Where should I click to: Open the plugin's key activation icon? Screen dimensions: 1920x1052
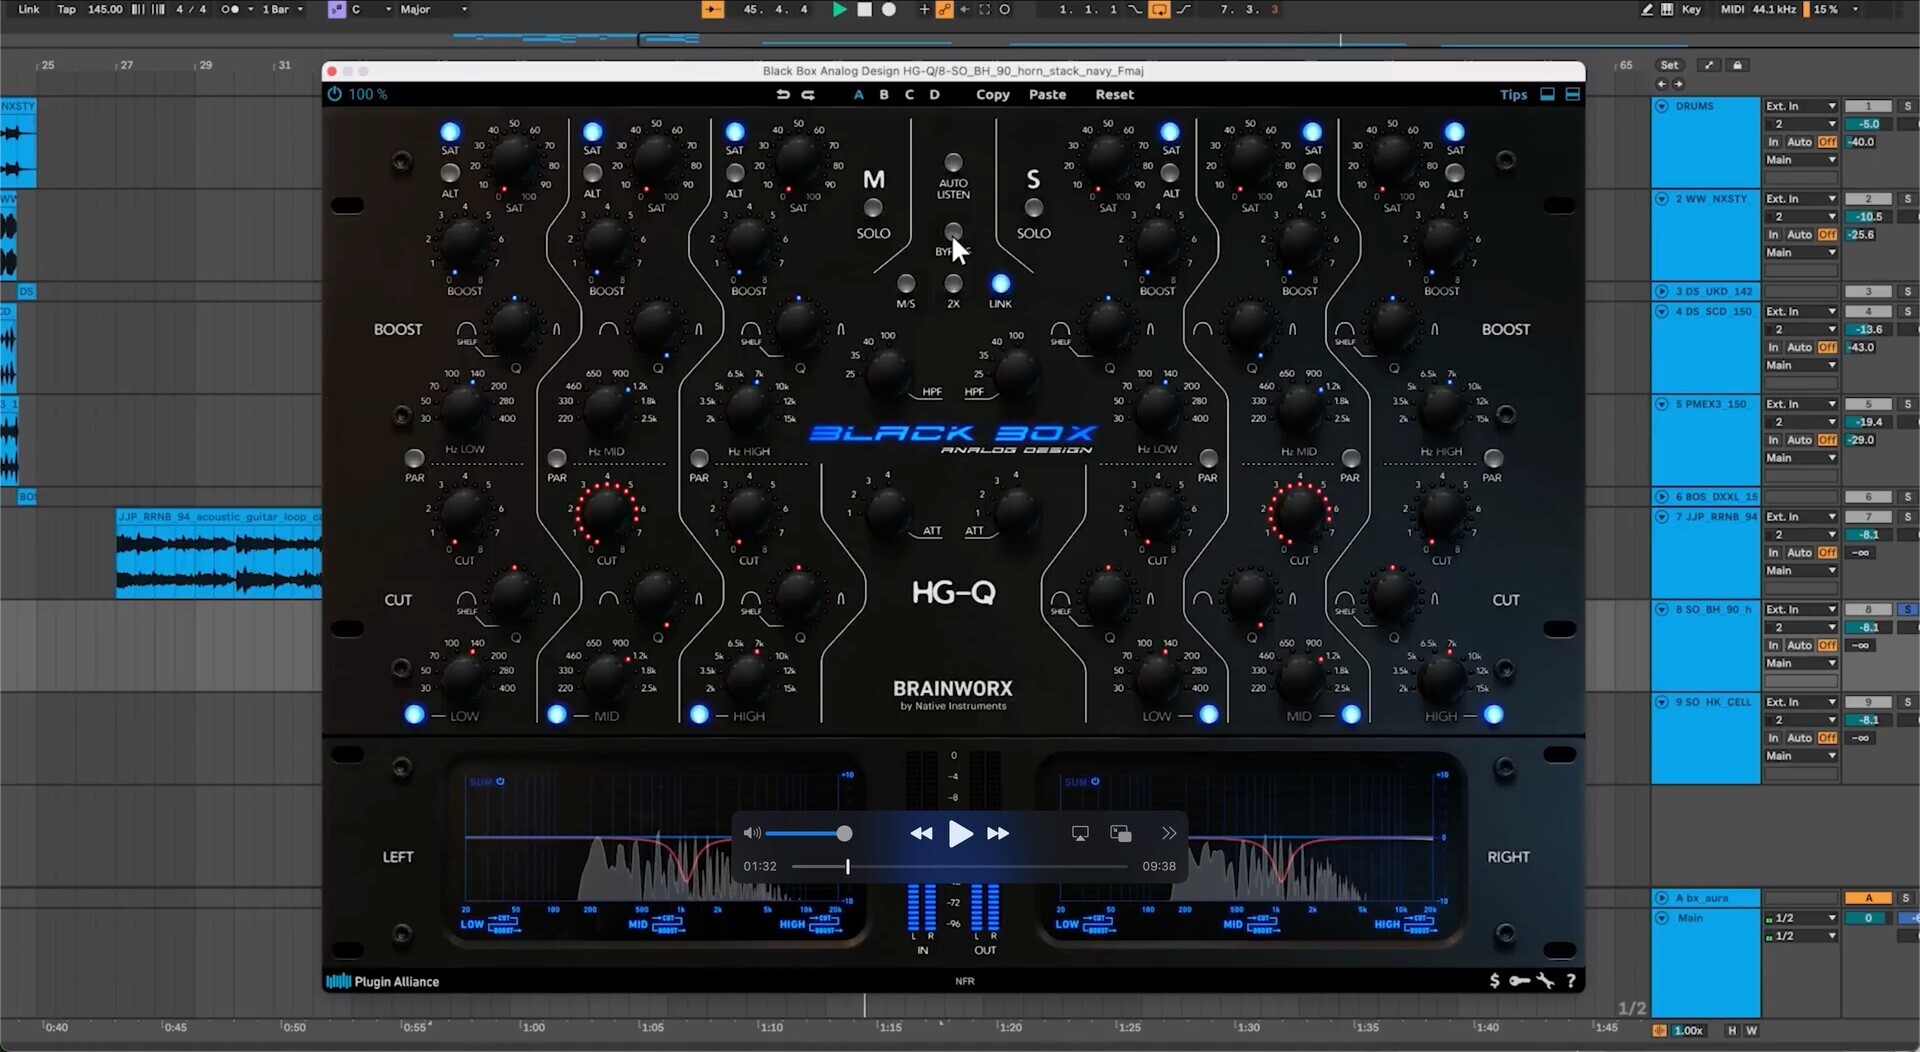[x=1519, y=981]
